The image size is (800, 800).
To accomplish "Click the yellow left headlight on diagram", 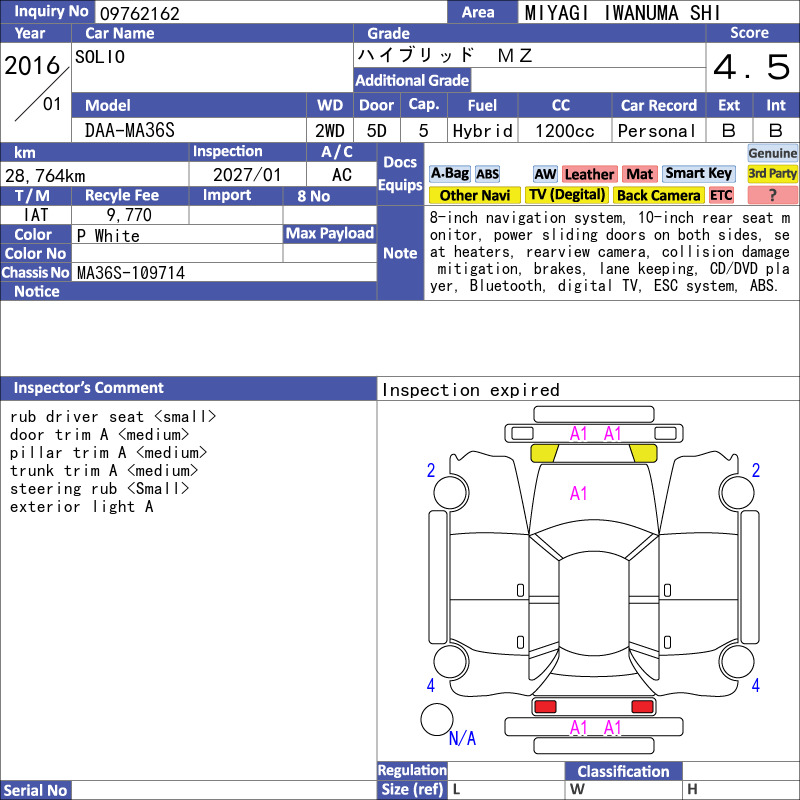I will [x=544, y=453].
